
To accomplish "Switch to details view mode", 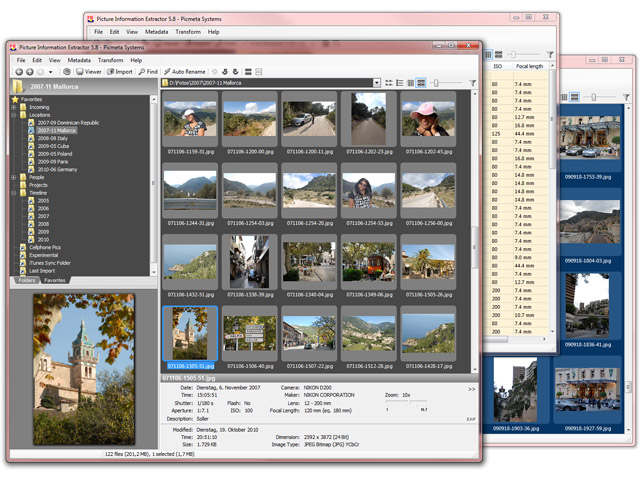I will pyautogui.click(x=410, y=82).
